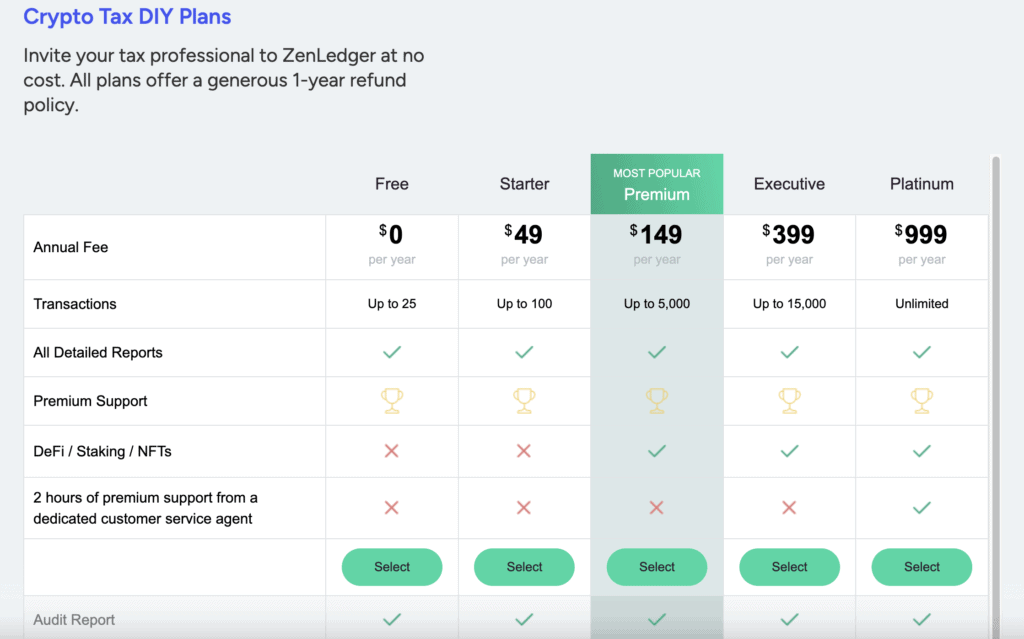
Task: Click the Free plan Audit Report checkmark
Action: (x=391, y=619)
